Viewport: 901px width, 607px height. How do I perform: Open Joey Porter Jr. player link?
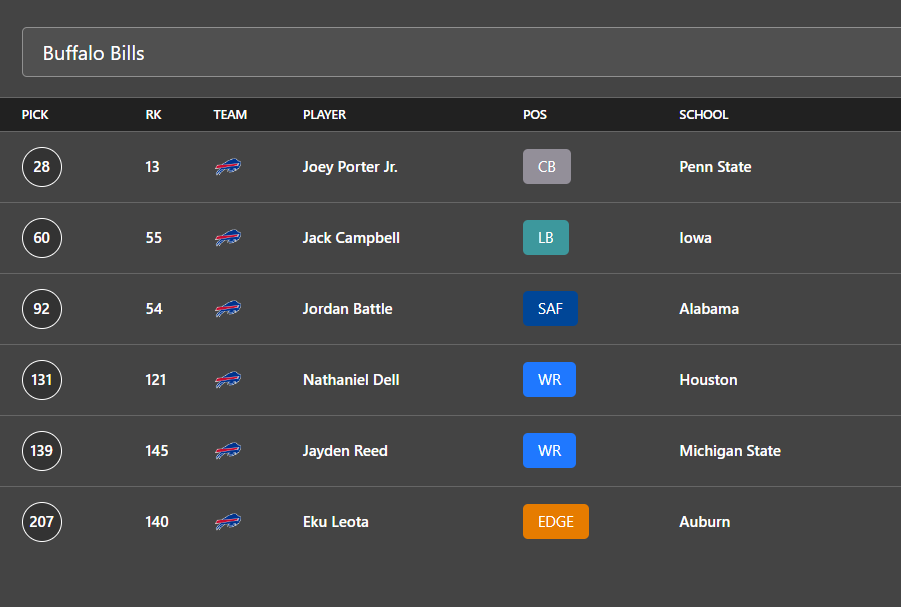pyautogui.click(x=350, y=167)
